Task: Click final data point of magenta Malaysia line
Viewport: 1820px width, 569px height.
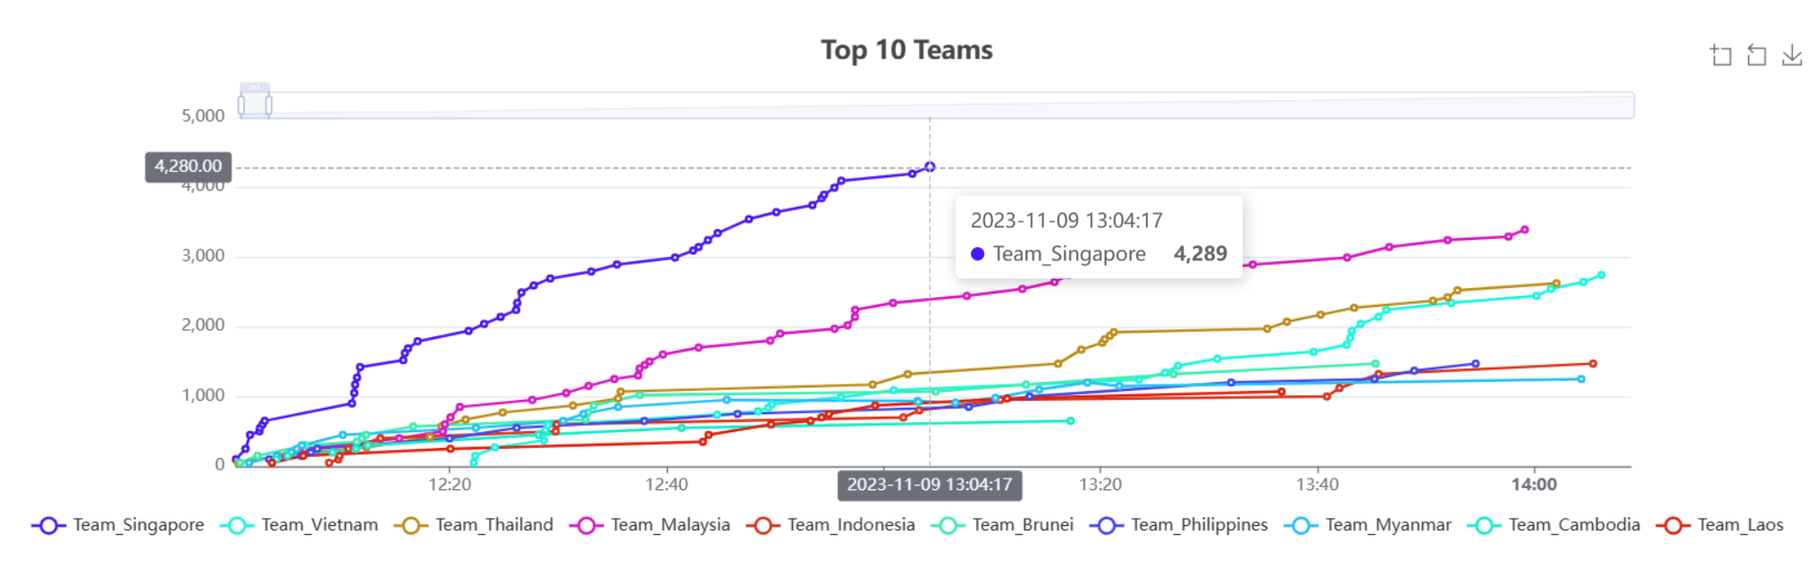Action: (x=1525, y=230)
